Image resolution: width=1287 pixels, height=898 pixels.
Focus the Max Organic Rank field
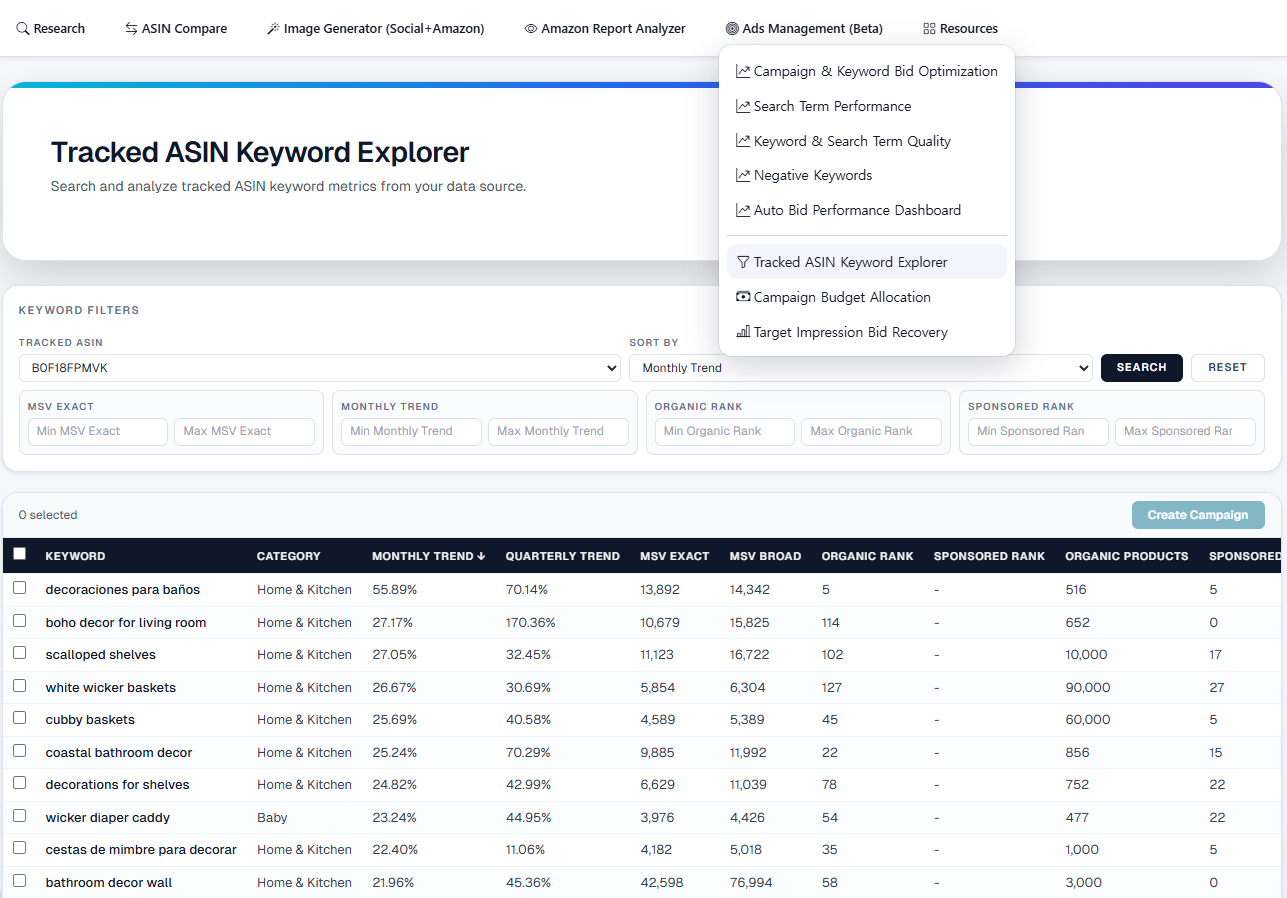(x=870, y=431)
